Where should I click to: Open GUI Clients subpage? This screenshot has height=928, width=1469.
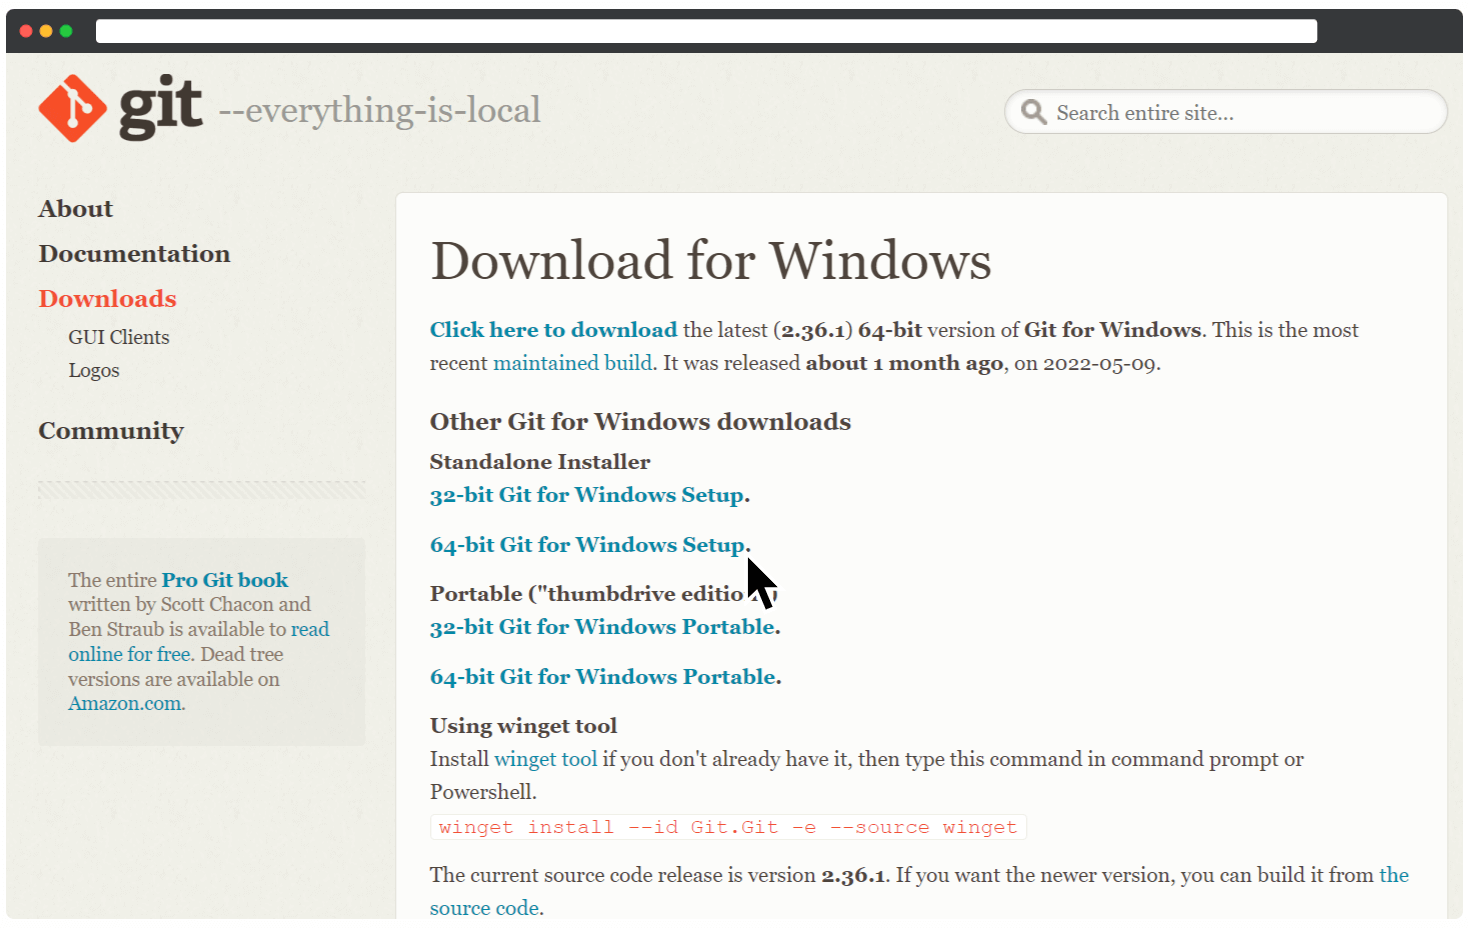pyautogui.click(x=119, y=337)
